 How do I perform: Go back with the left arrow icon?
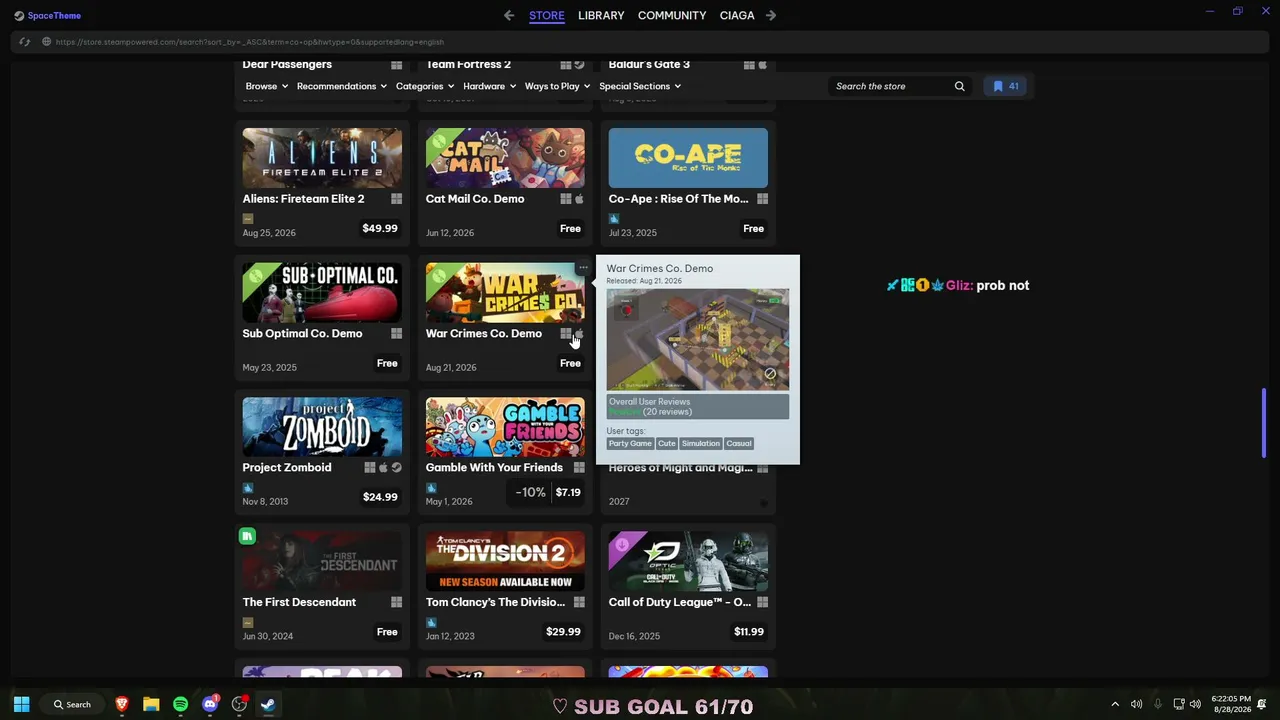(509, 15)
